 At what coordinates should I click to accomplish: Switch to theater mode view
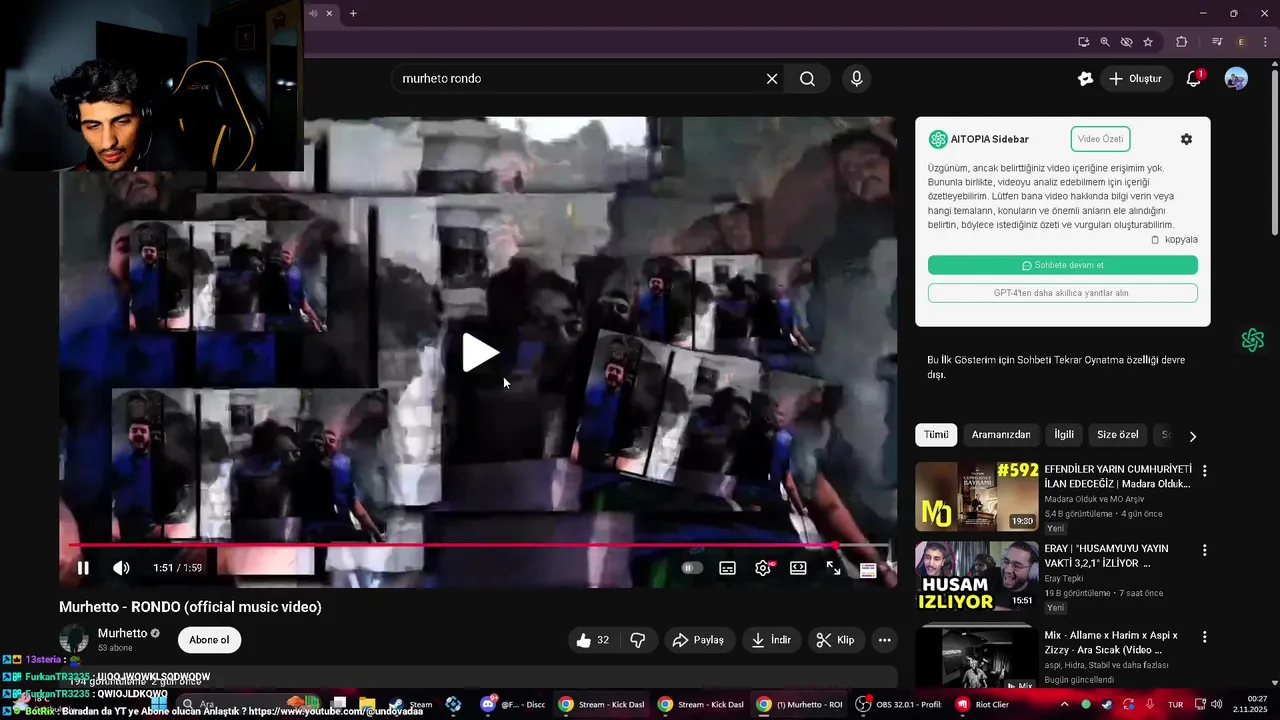(x=798, y=568)
